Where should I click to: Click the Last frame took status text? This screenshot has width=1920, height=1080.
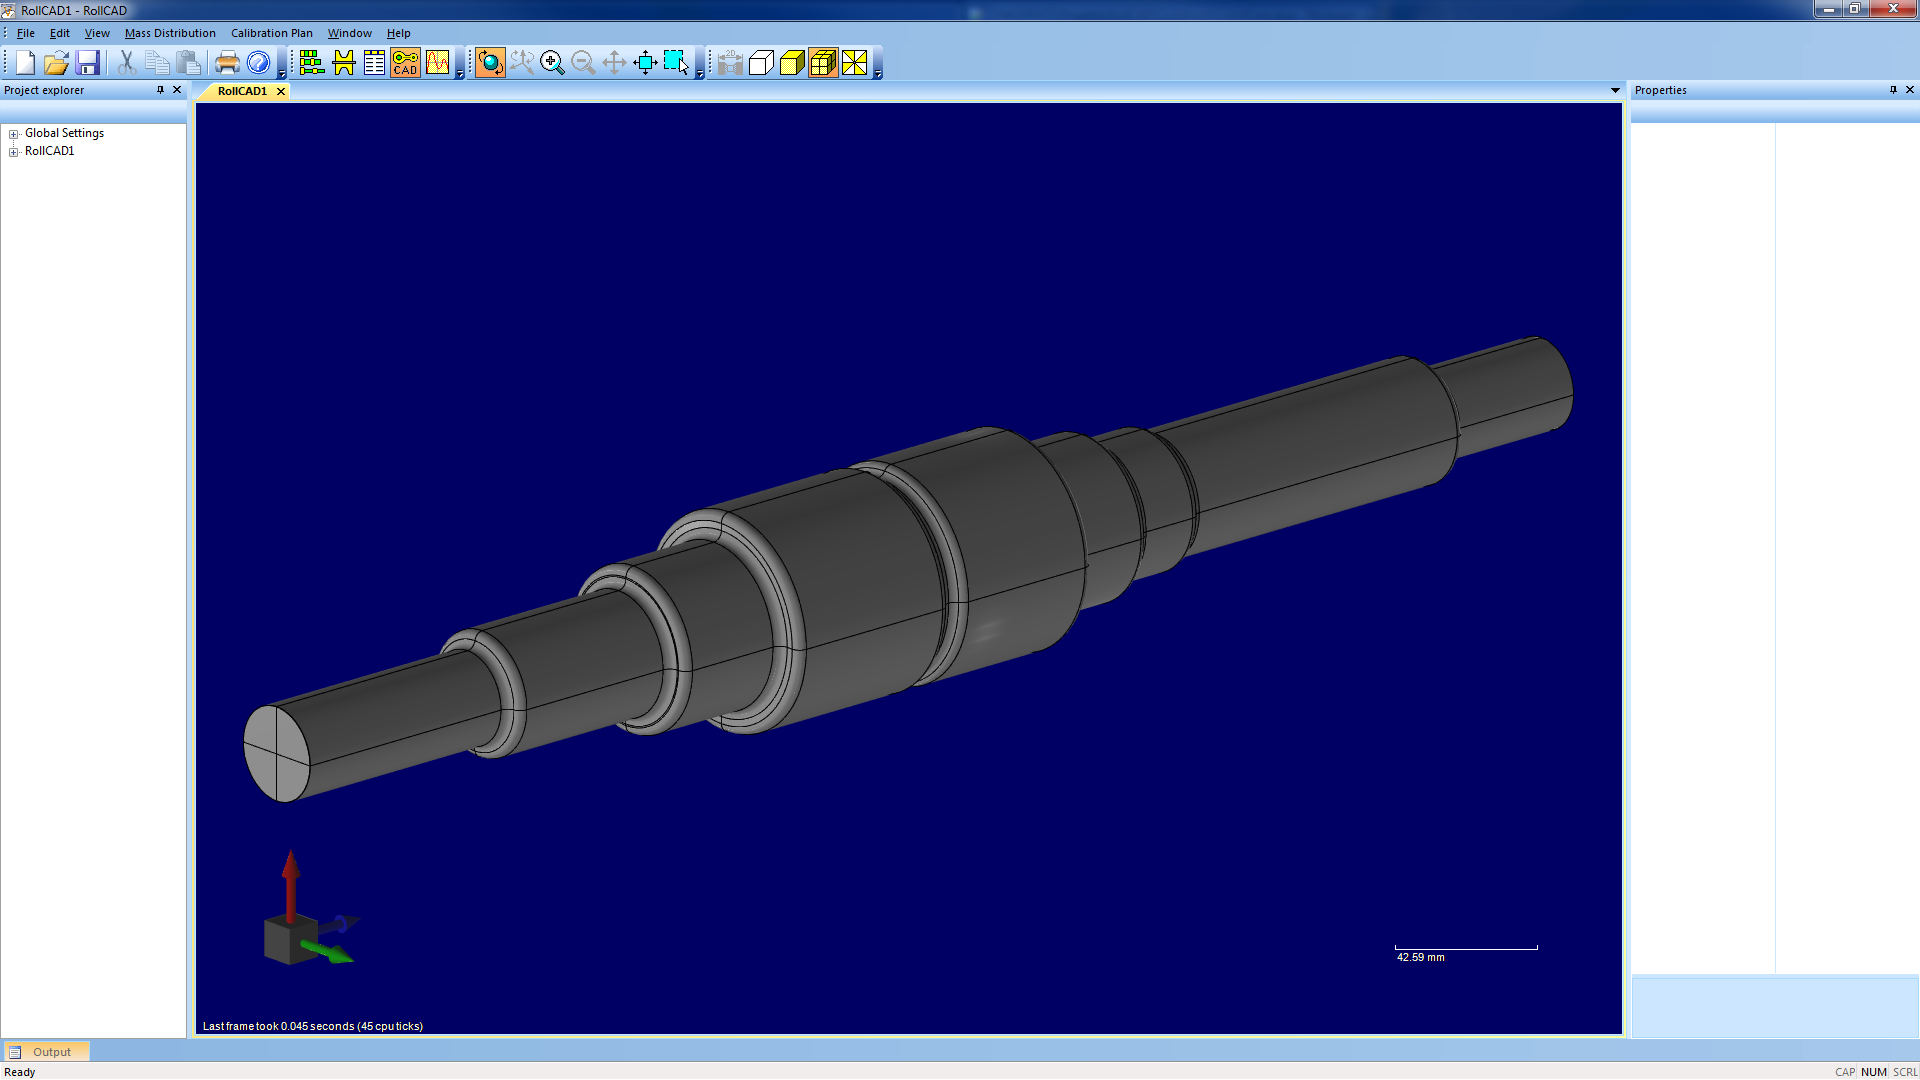coord(313,1026)
